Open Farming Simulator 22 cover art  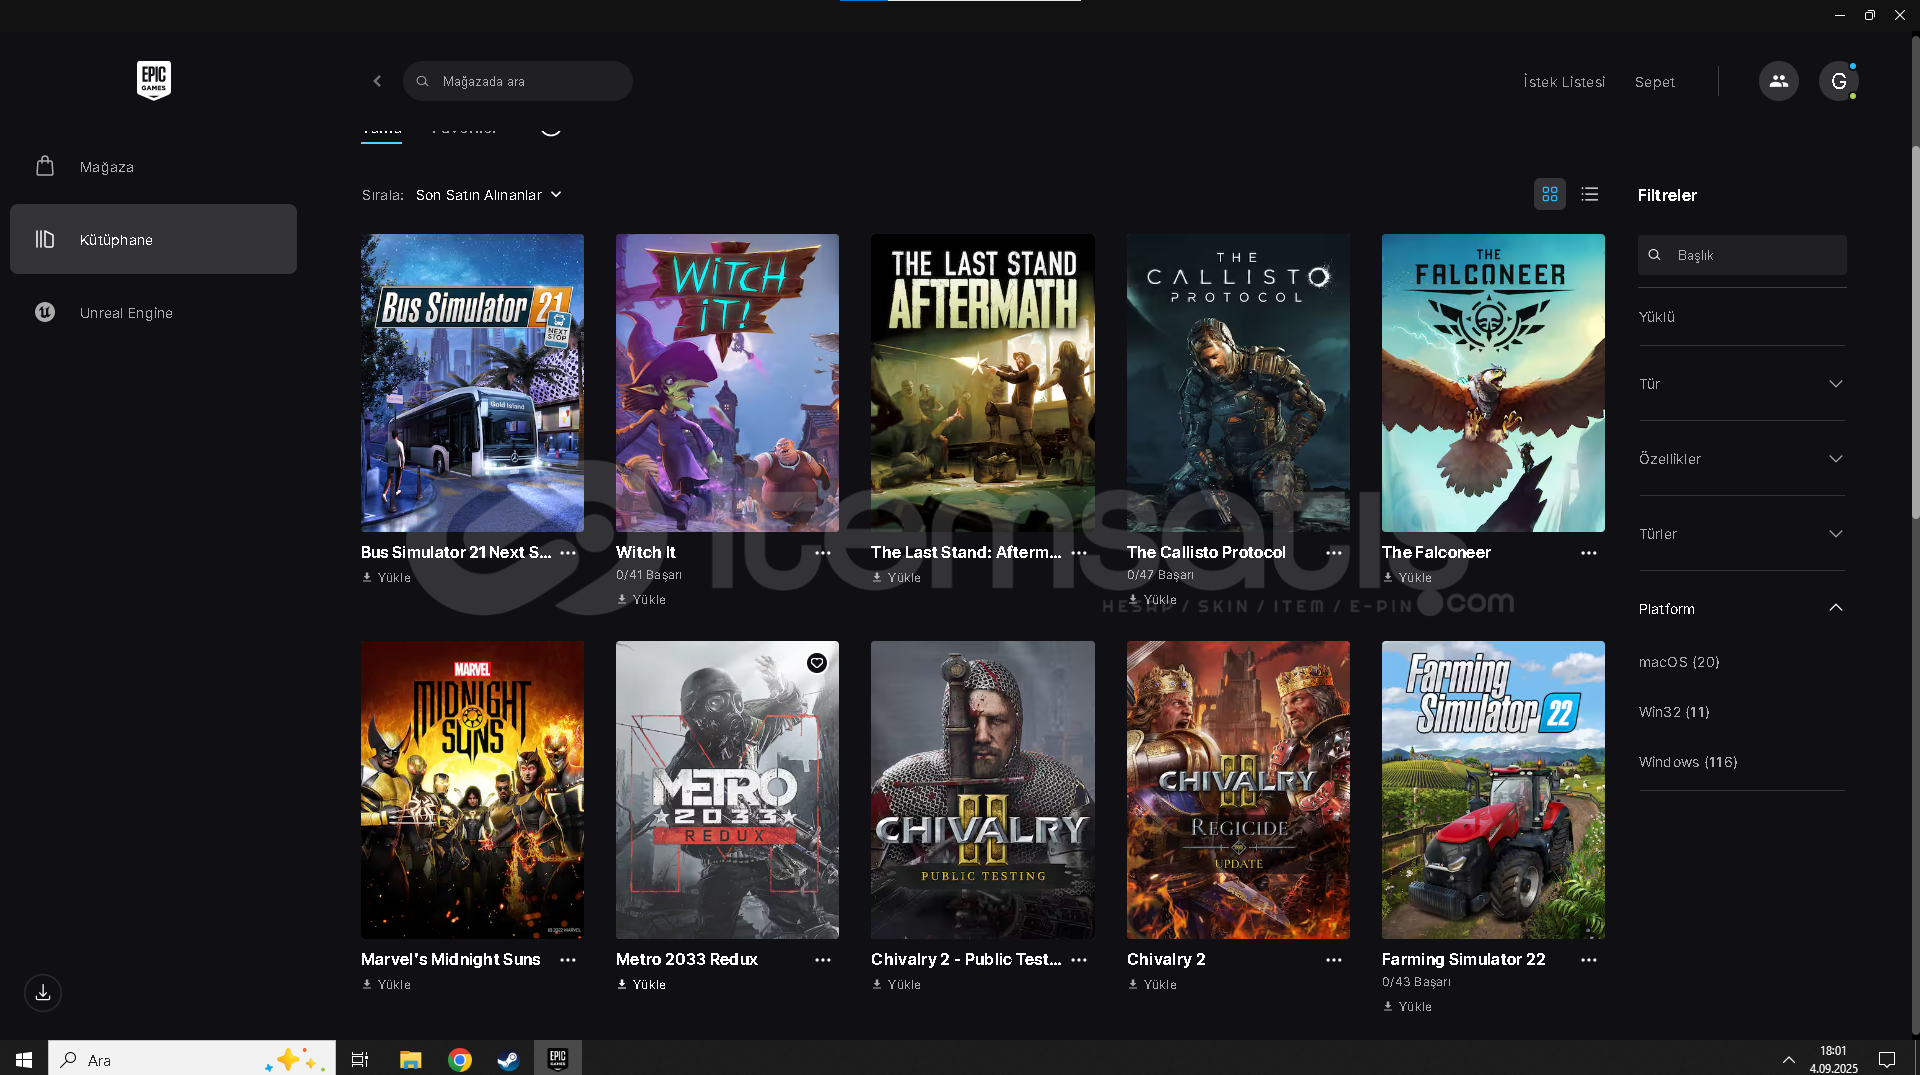tap(1493, 790)
